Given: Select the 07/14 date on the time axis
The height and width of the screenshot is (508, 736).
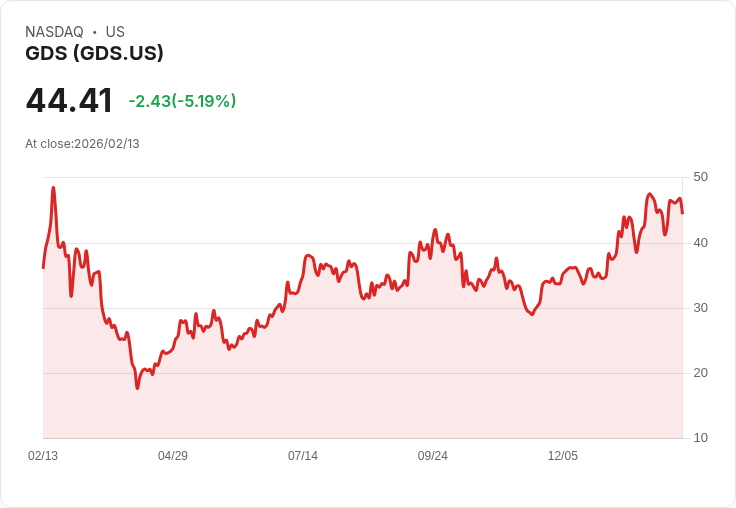Looking at the screenshot, I should (x=303, y=456).
